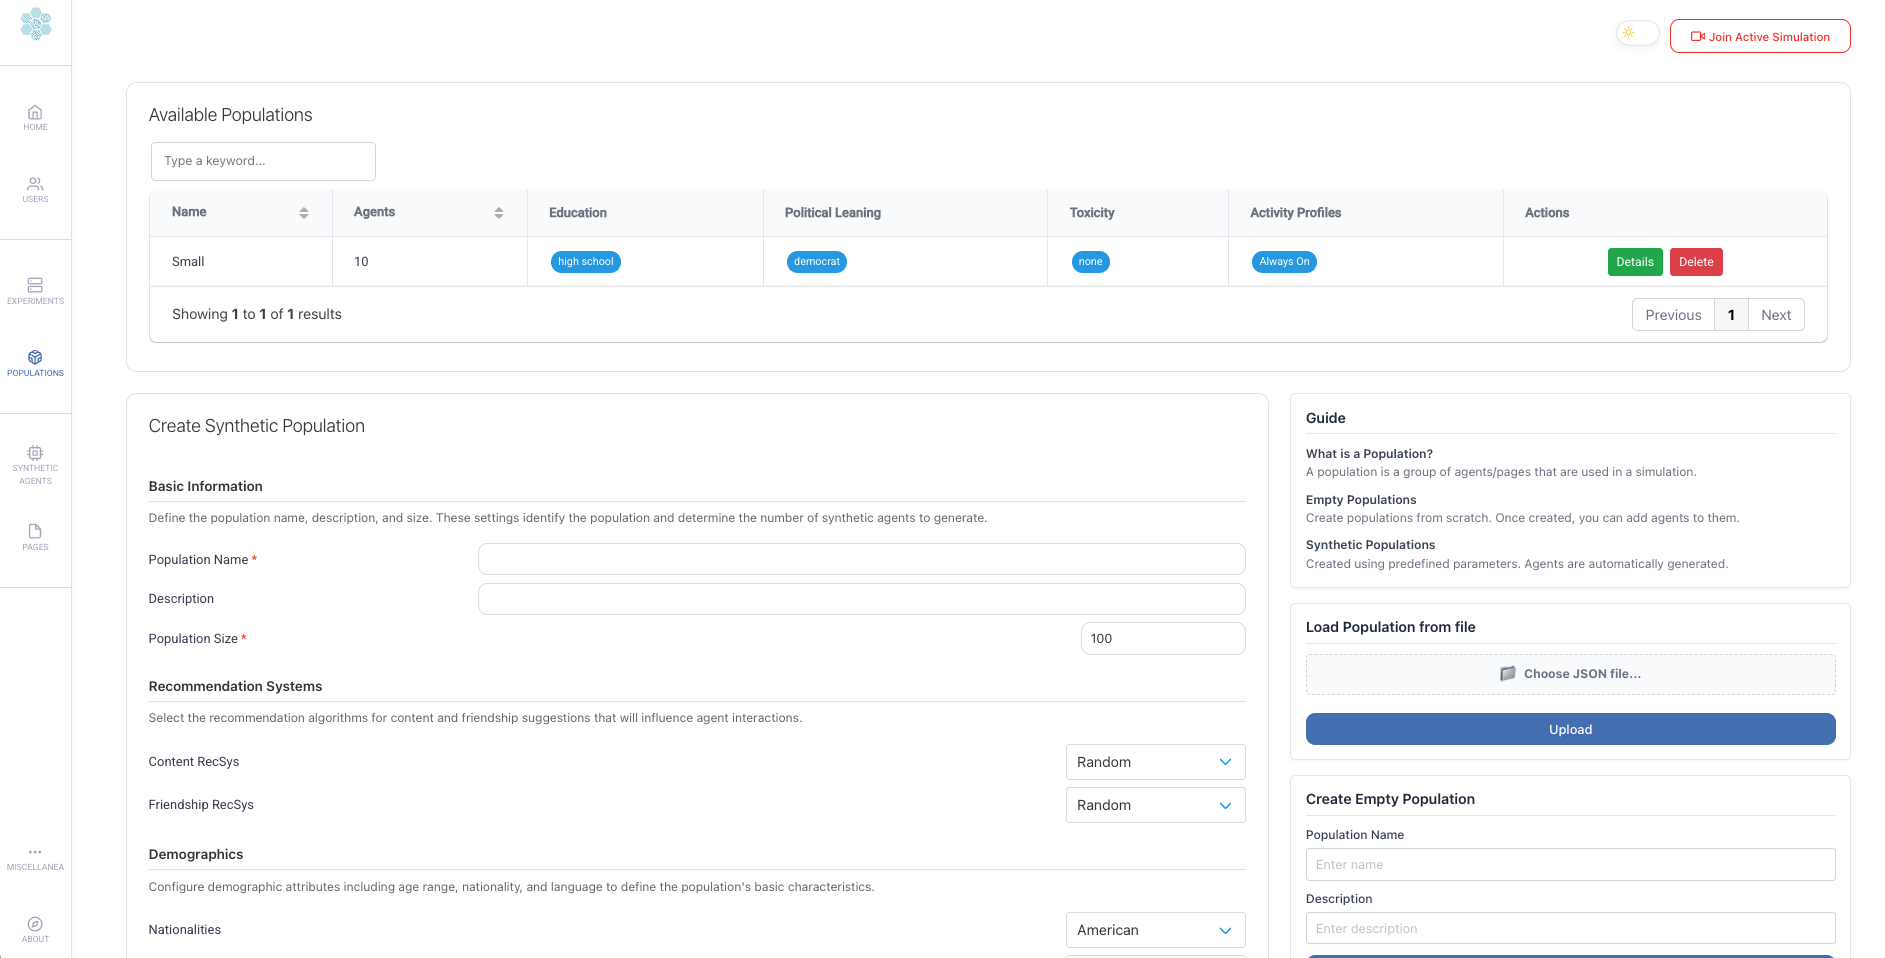
Task: Open Synthetic Agents from sidebar
Action: pyautogui.click(x=35, y=465)
